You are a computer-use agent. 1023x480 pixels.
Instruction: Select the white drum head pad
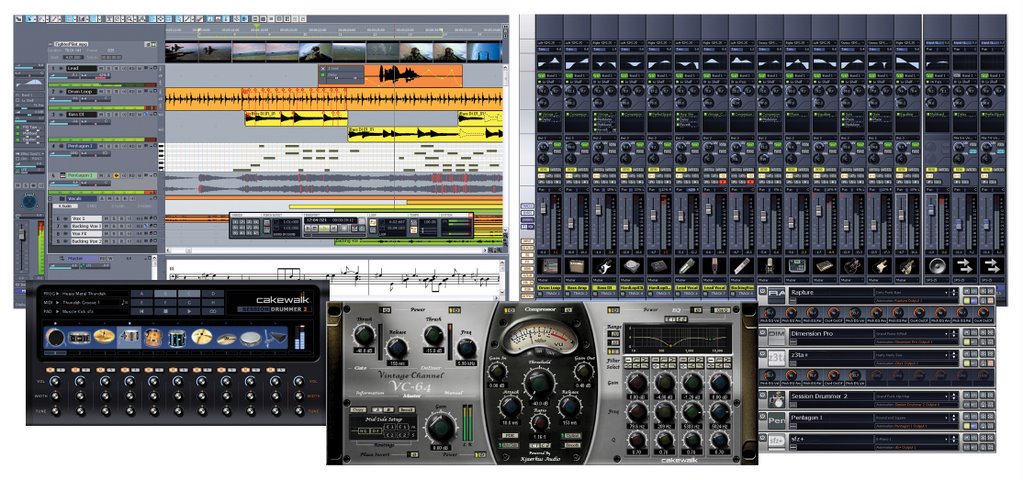click(251, 338)
